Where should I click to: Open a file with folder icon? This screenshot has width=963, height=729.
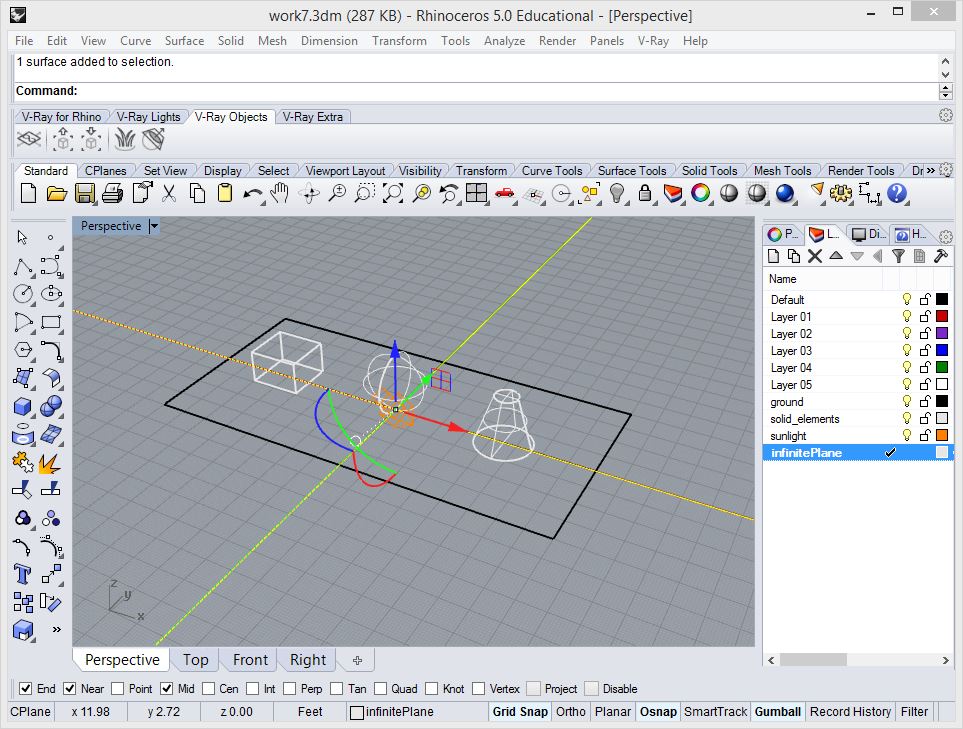pyautogui.click(x=57, y=194)
